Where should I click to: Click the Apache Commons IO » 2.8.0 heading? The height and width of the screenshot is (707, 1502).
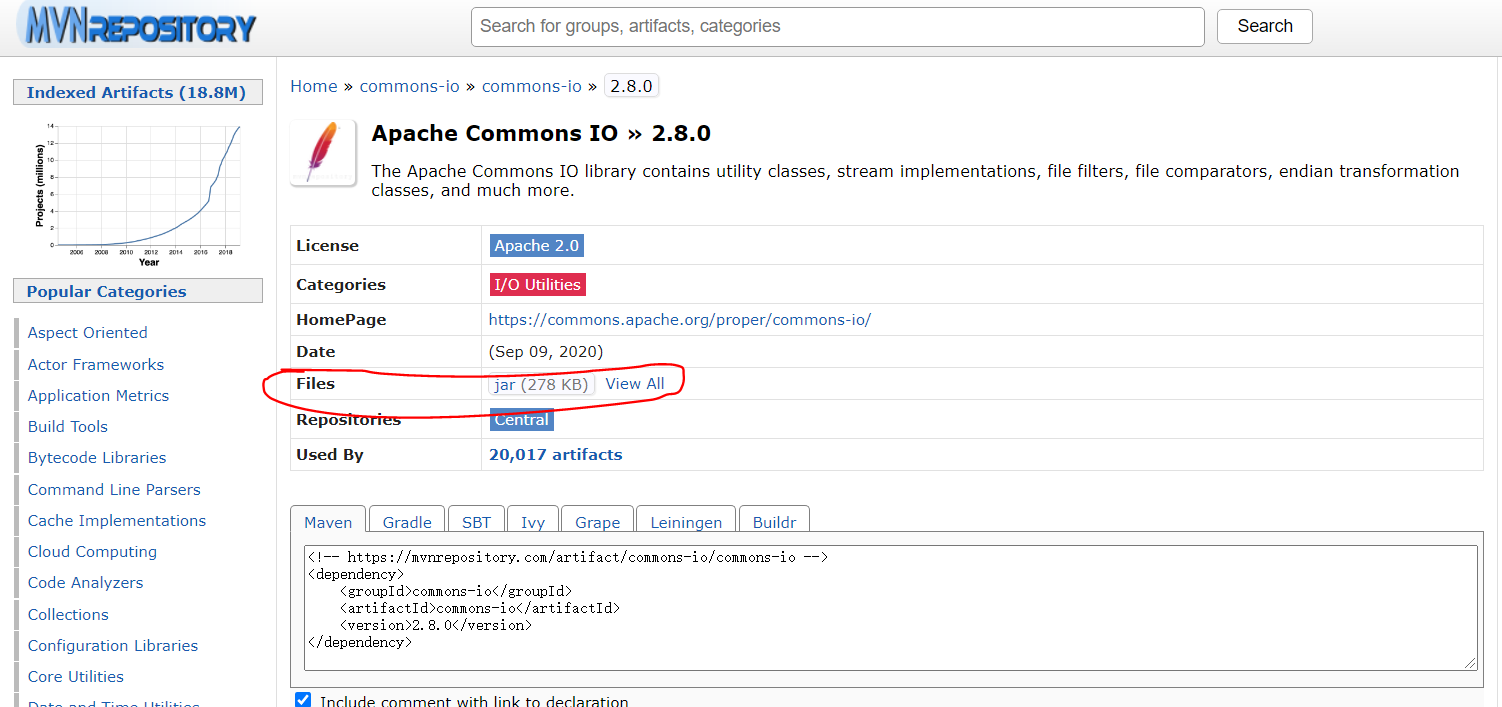point(541,134)
